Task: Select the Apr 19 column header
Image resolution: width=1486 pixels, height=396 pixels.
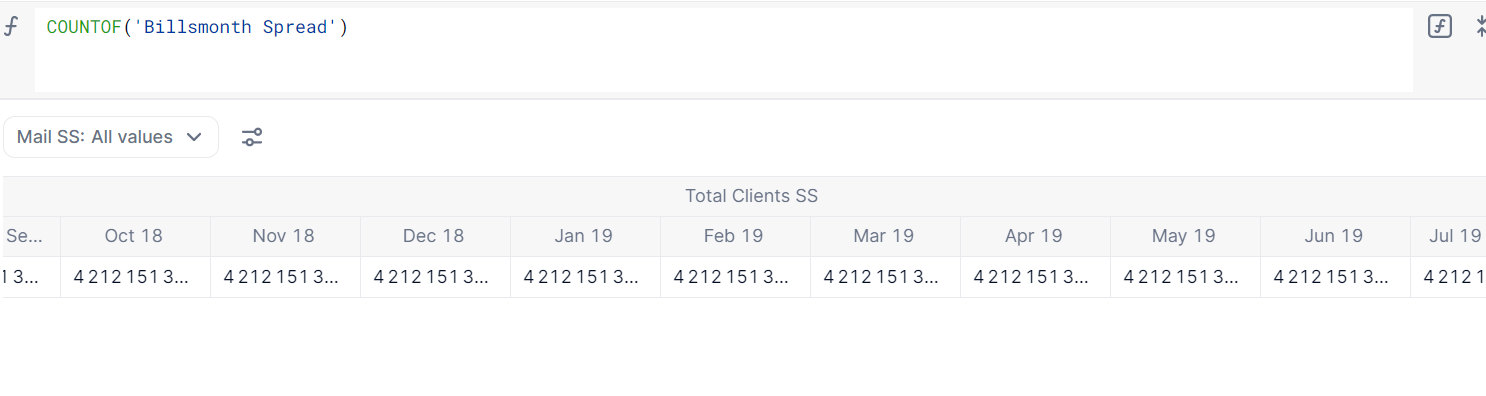Action: coord(1035,236)
